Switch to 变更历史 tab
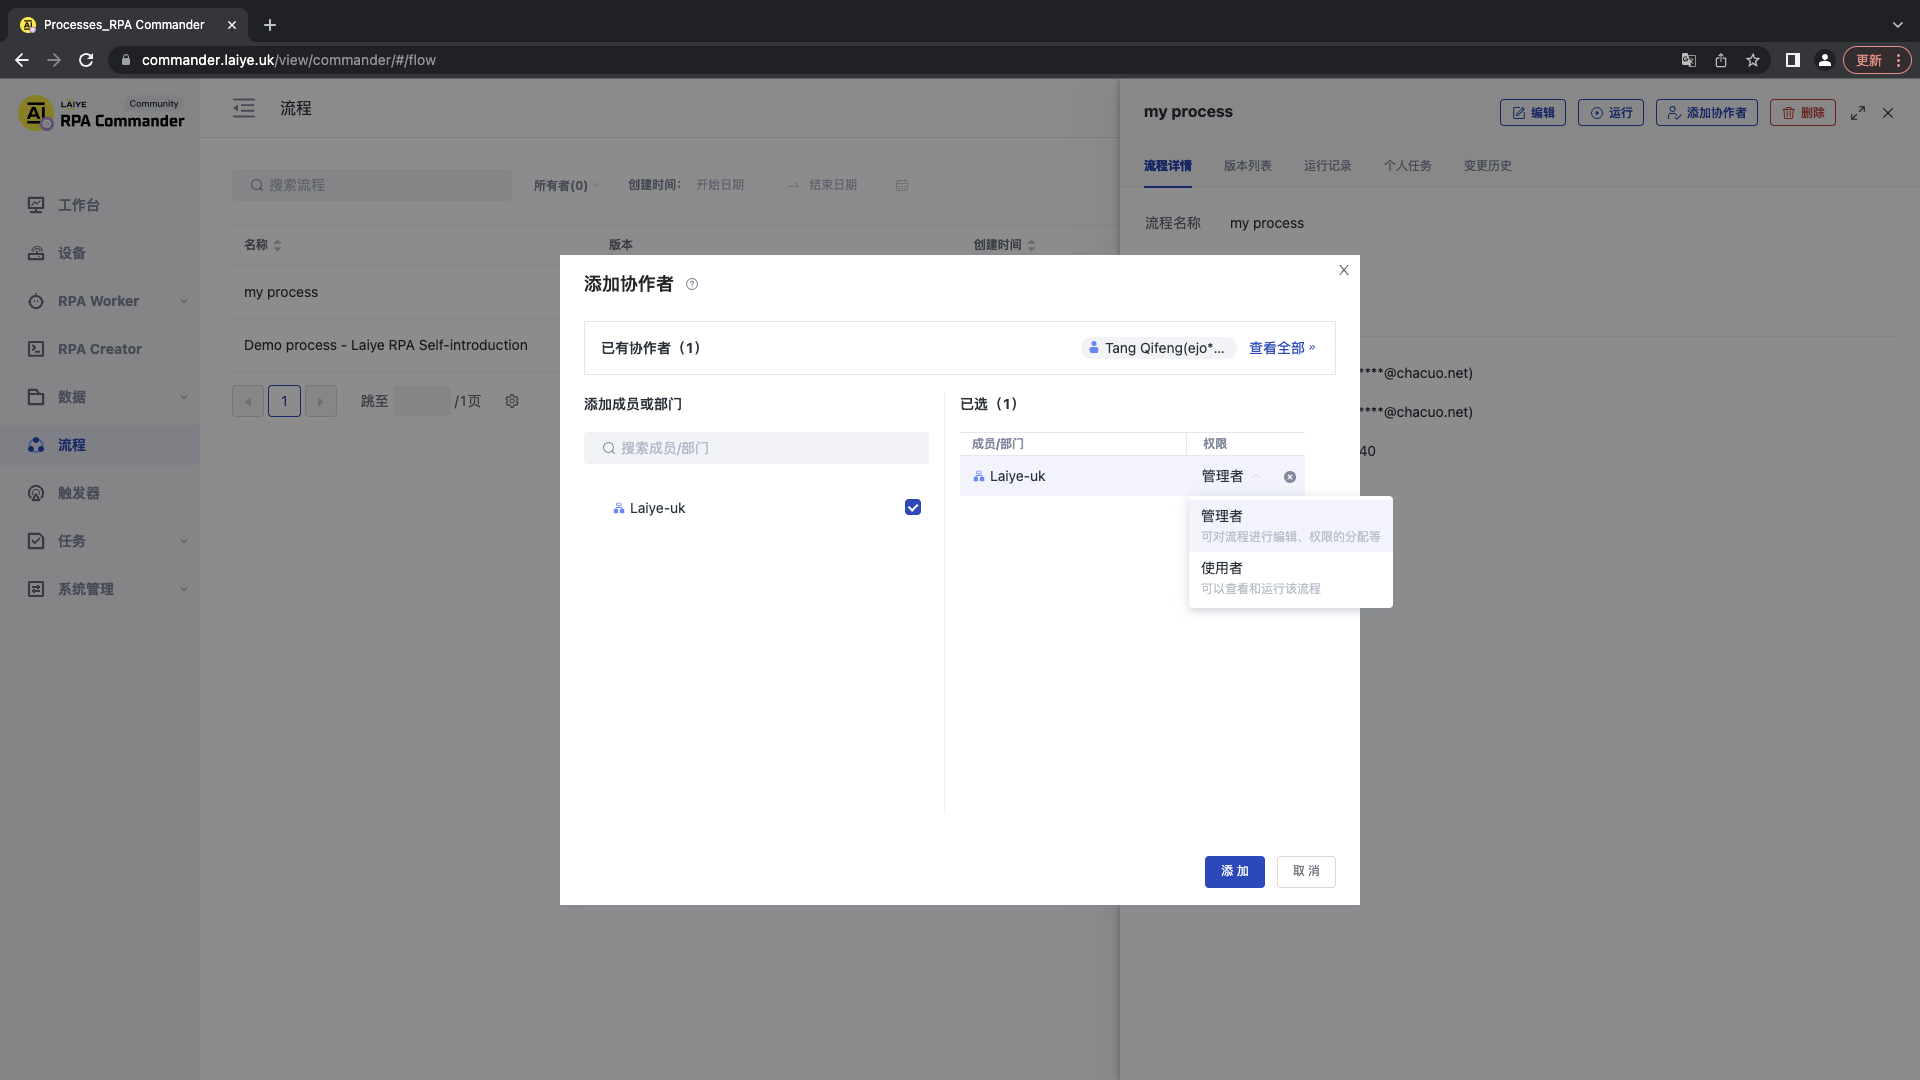 point(1487,166)
